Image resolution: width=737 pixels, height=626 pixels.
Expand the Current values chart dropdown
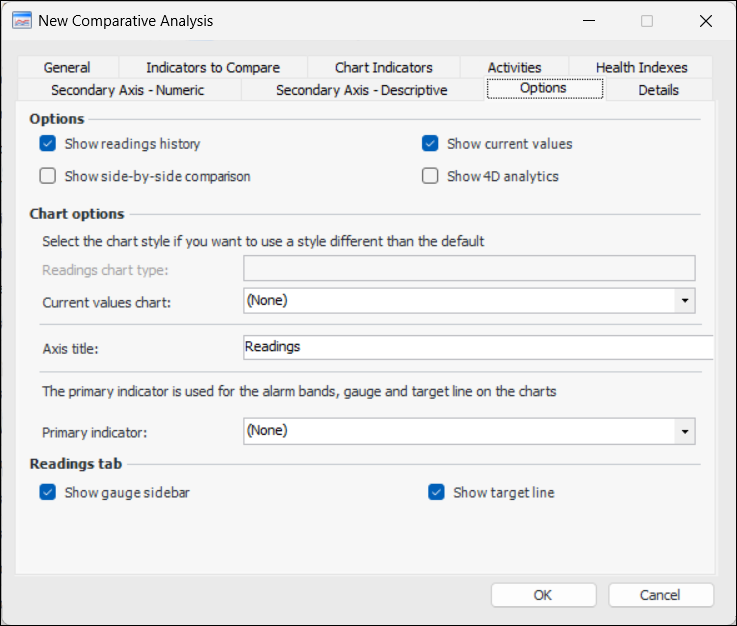tap(685, 299)
